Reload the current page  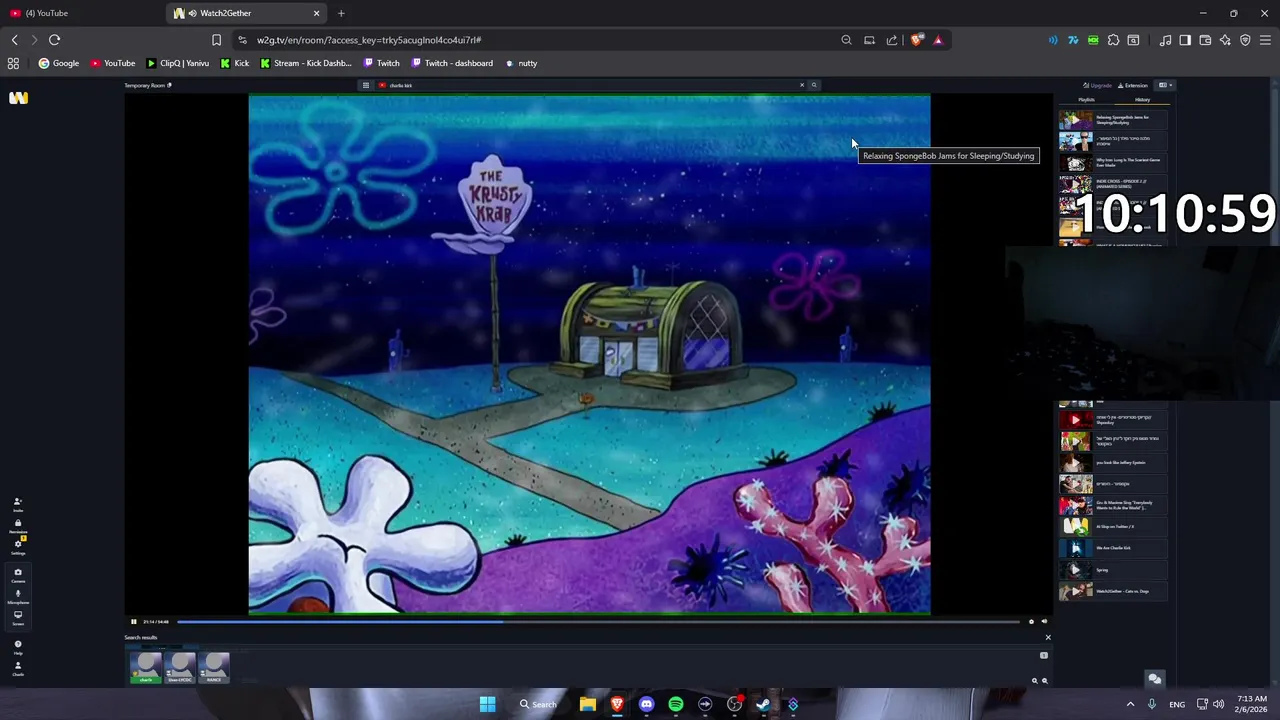point(54,40)
